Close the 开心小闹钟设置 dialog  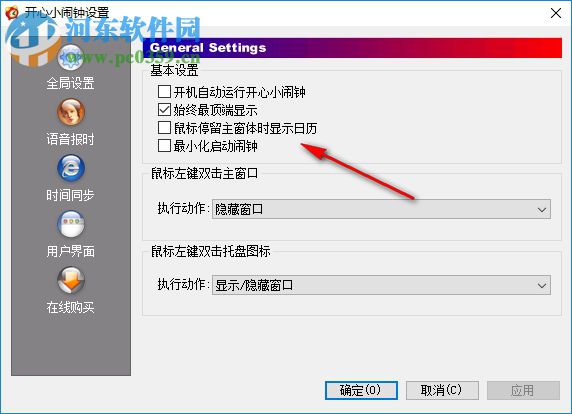(556, 13)
